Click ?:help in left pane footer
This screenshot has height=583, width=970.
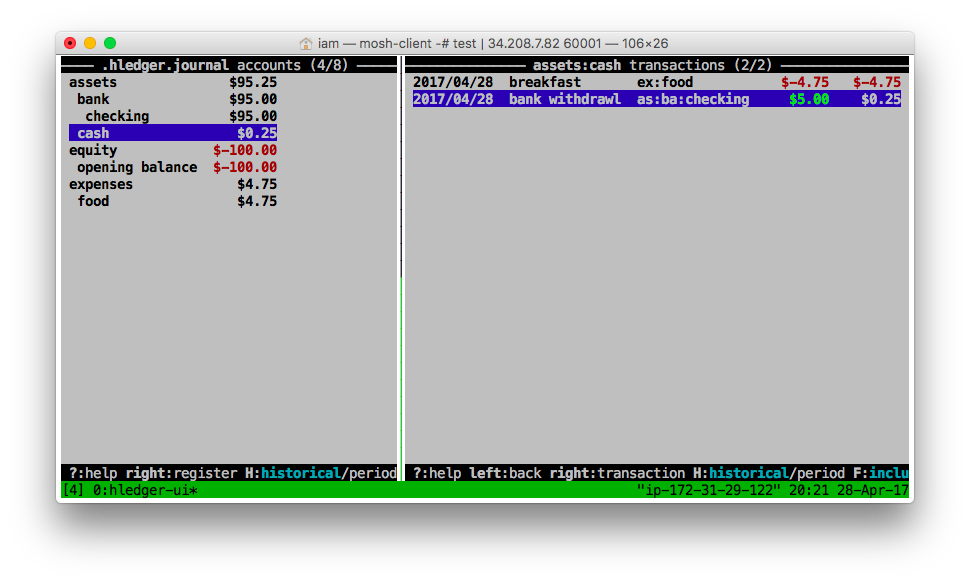pyautogui.click(x=93, y=473)
